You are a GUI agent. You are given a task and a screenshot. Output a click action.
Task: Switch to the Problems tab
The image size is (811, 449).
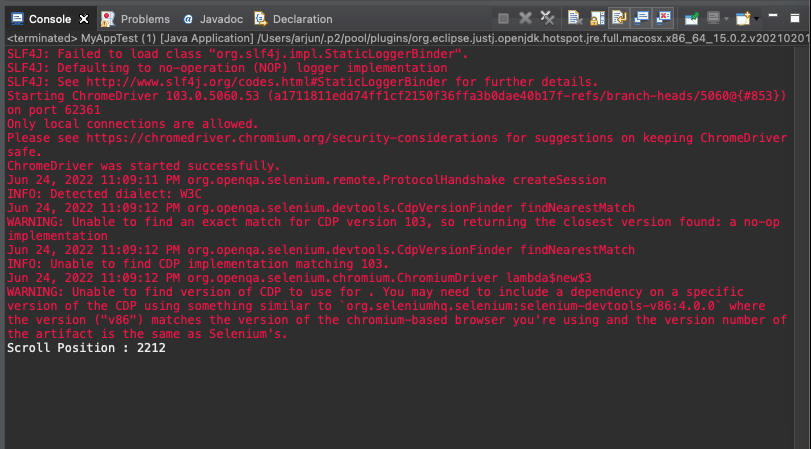coord(136,19)
